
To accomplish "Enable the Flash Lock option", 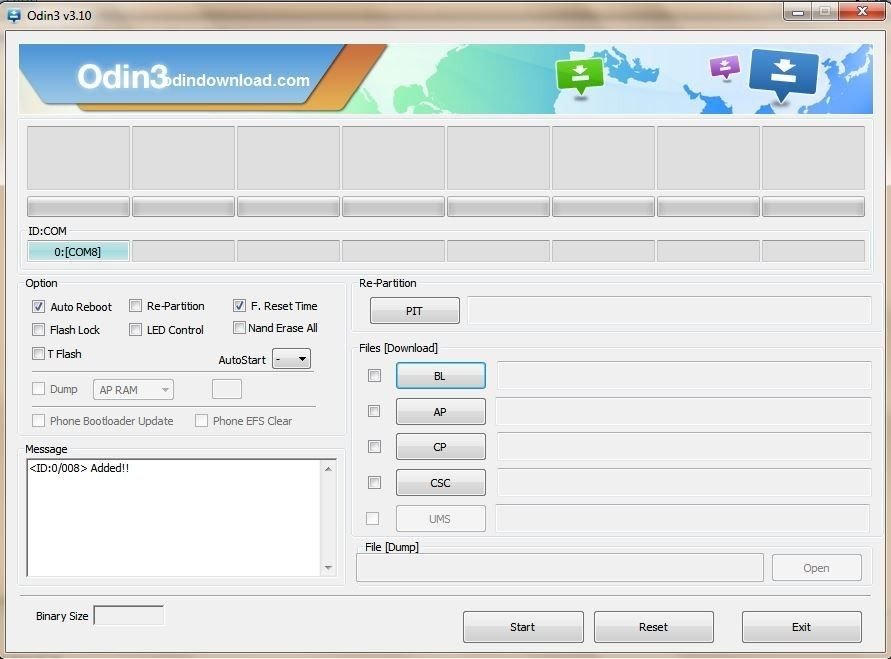I will 38,330.
